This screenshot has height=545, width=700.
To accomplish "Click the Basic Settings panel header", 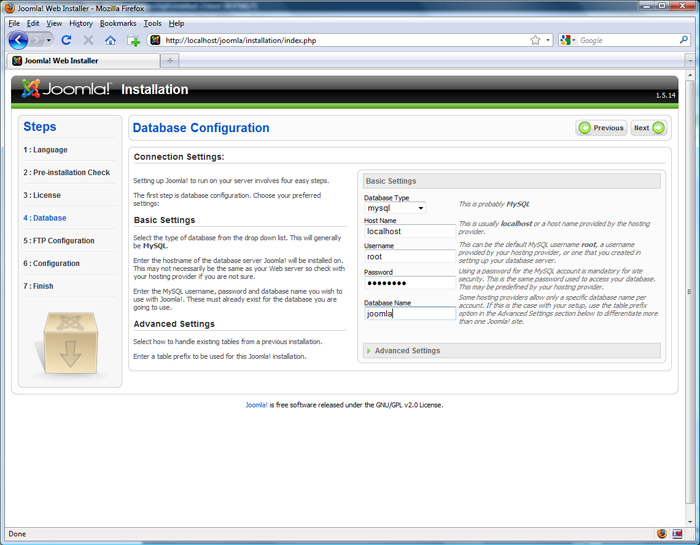I will [x=512, y=181].
